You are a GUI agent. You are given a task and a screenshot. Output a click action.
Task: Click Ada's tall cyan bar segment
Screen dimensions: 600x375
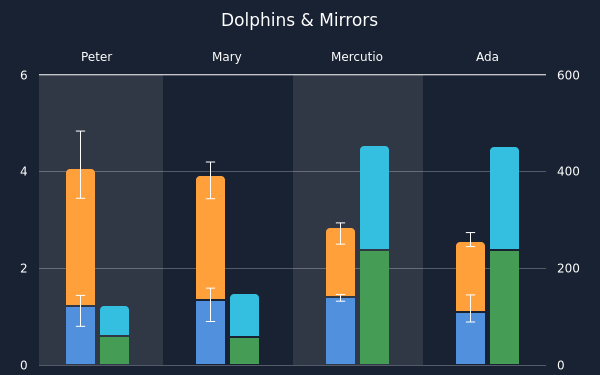coord(505,198)
